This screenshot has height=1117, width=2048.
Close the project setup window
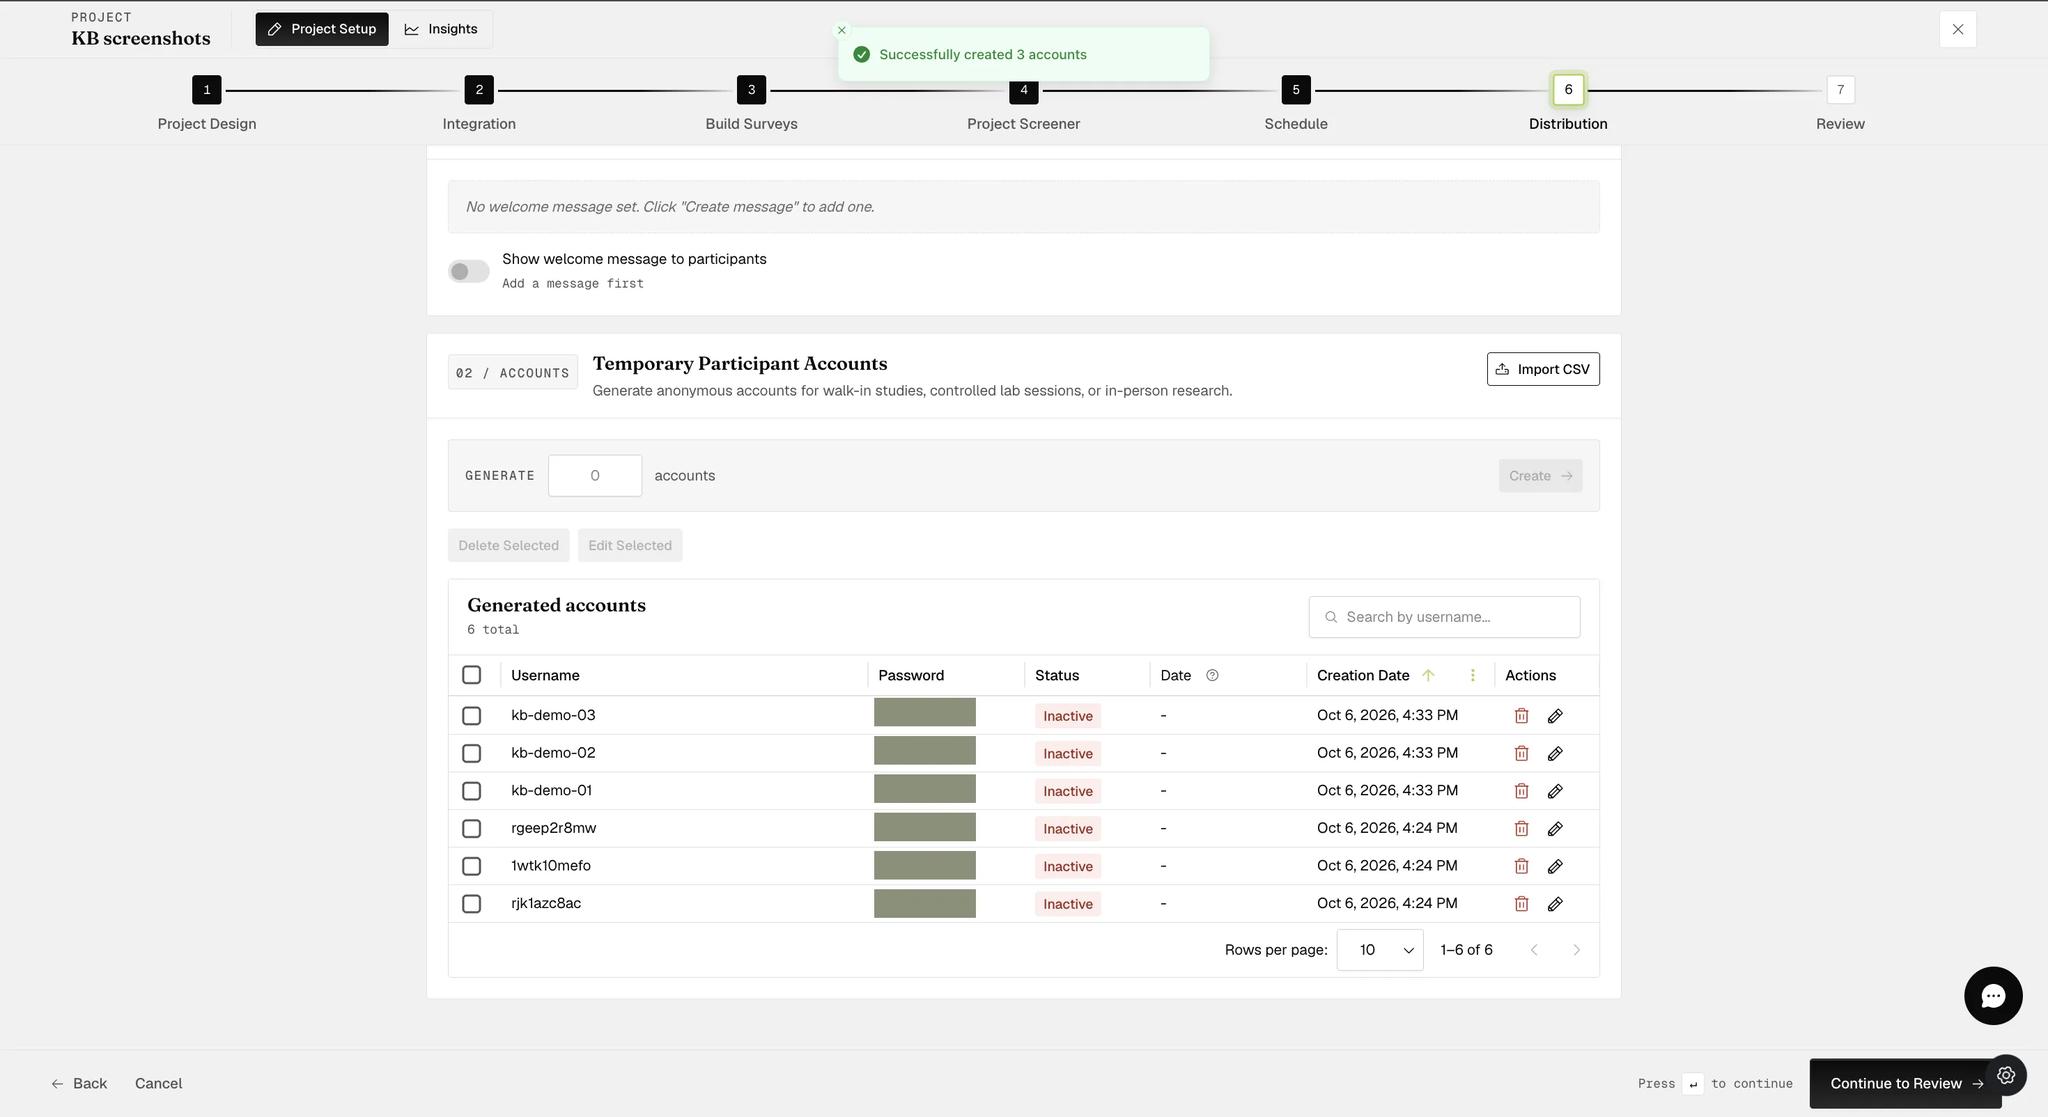1957,29
